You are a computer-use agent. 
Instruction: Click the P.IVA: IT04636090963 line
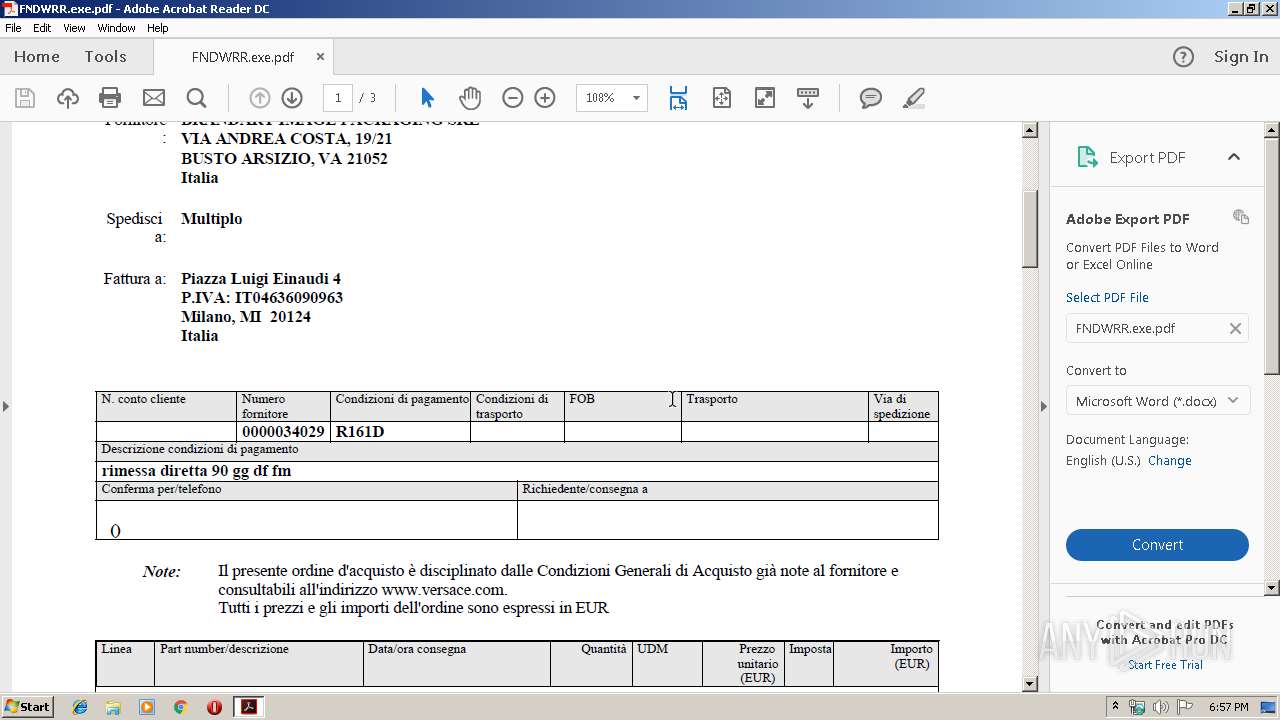(262, 298)
